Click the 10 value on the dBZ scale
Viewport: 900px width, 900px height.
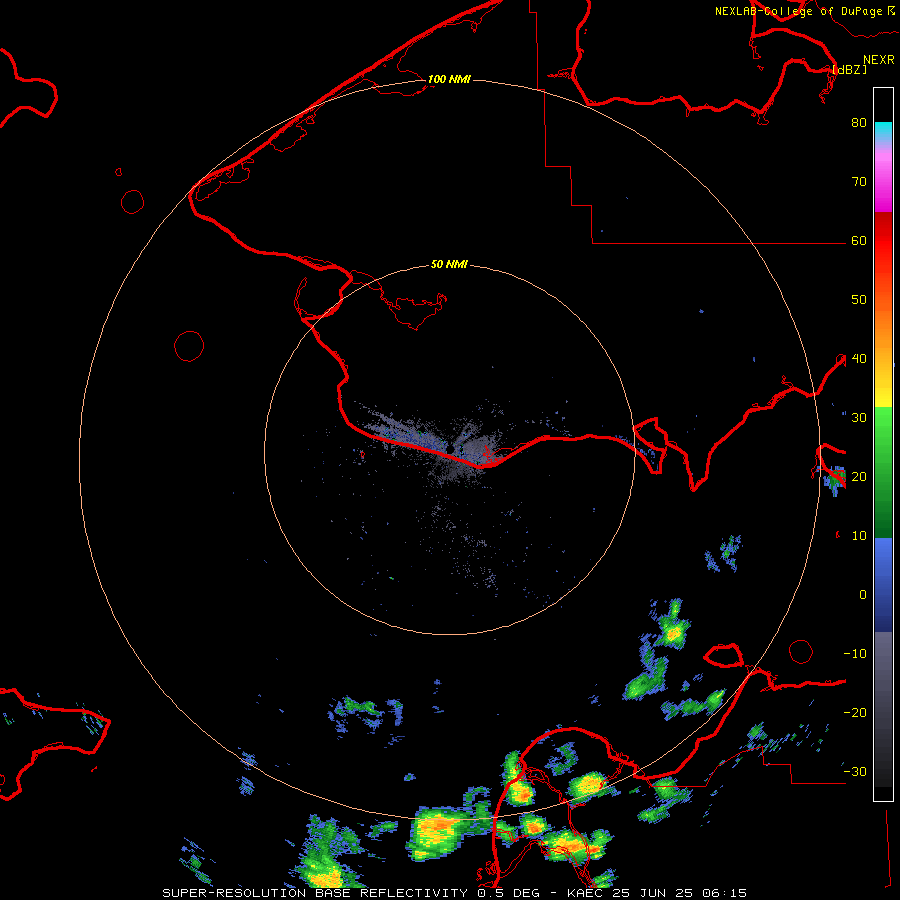click(859, 536)
